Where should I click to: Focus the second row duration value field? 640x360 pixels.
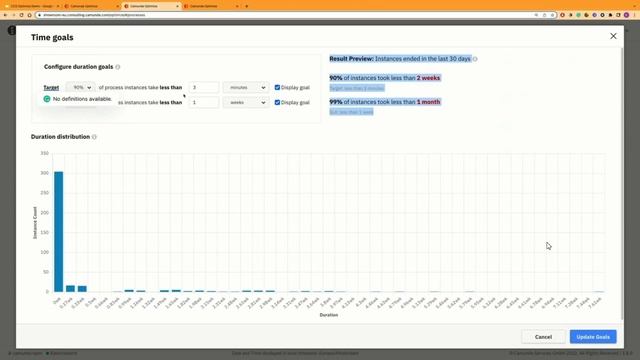click(204, 102)
